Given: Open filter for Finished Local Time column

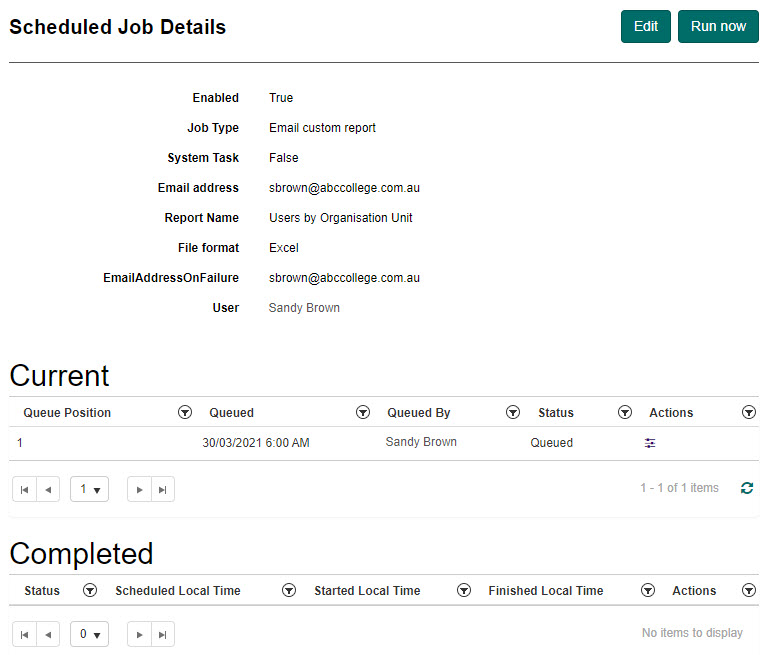Looking at the screenshot, I should [x=647, y=591].
